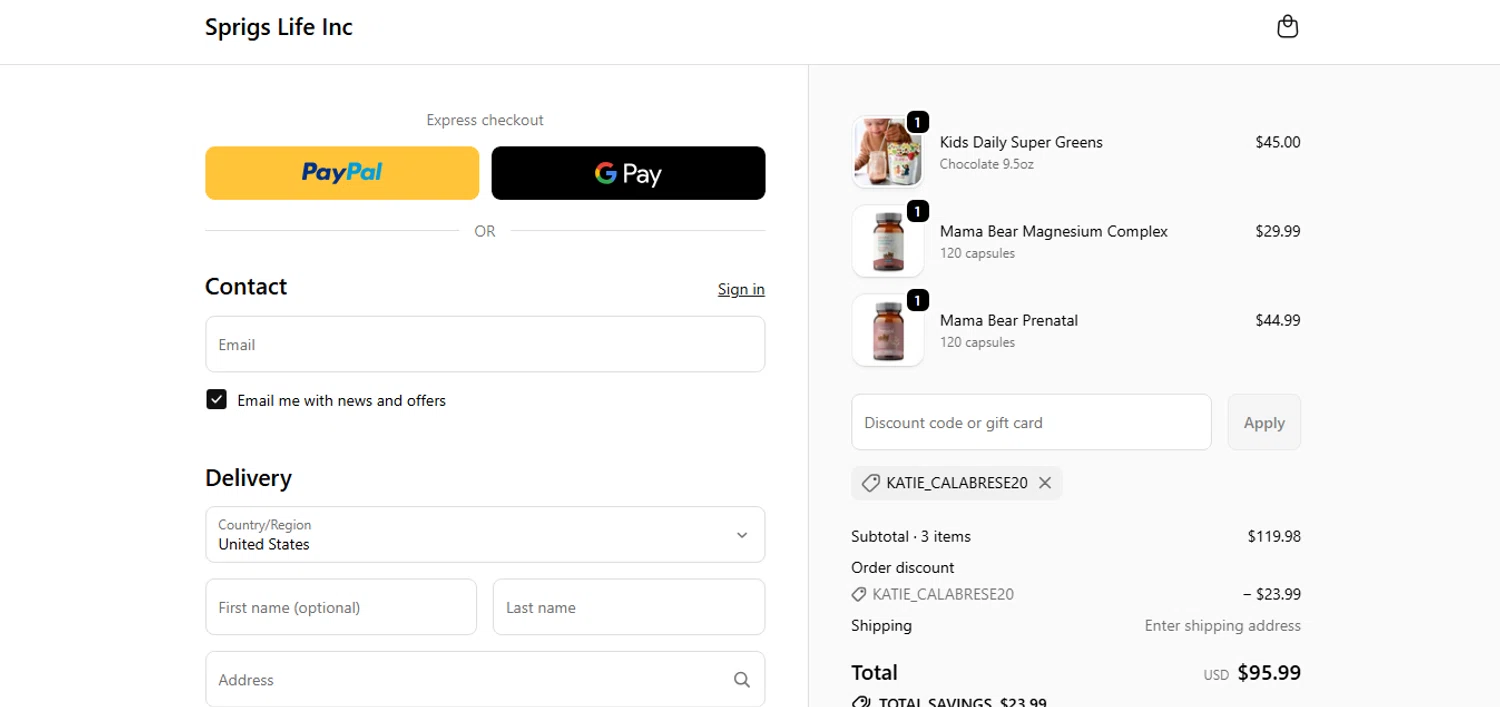Click the Chocolate 9.5oz variant text
The width and height of the screenshot is (1500, 707).
coord(987,164)
